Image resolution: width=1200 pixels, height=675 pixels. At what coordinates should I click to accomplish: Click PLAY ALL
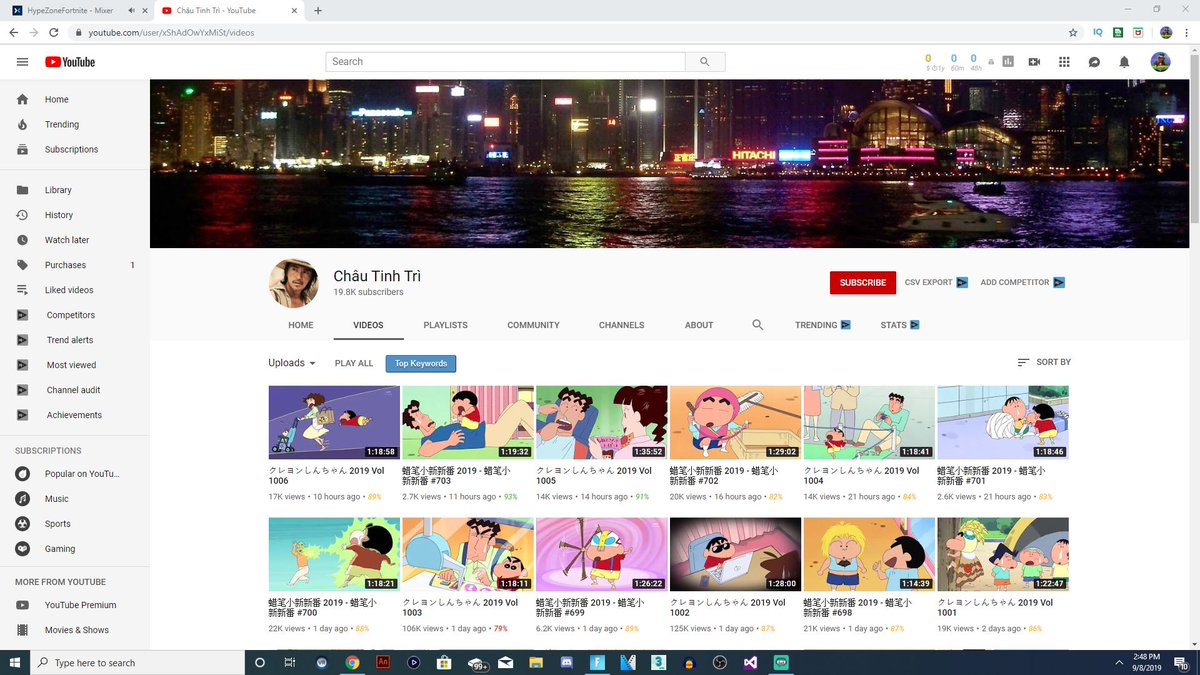[x=354, y=364]
